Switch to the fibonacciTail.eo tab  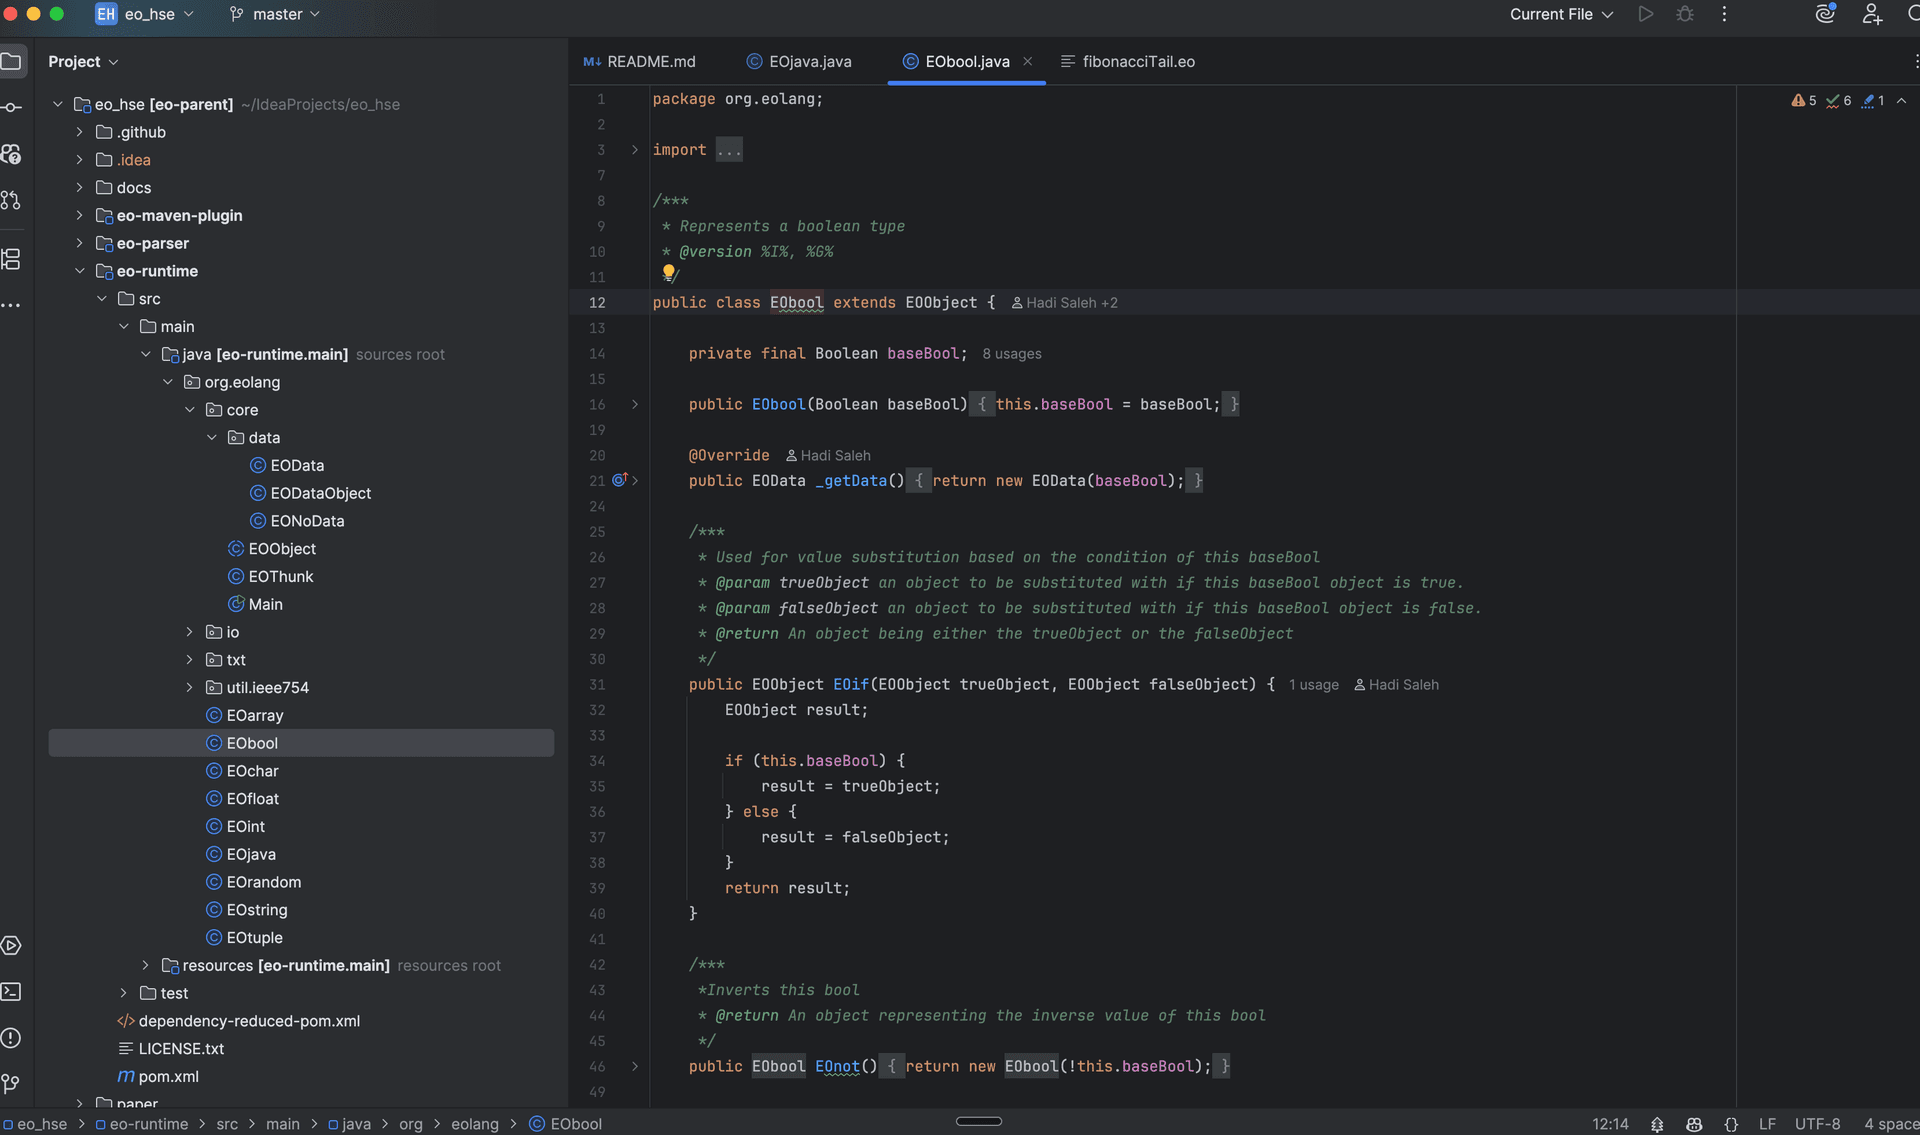tap(1139, 61)
